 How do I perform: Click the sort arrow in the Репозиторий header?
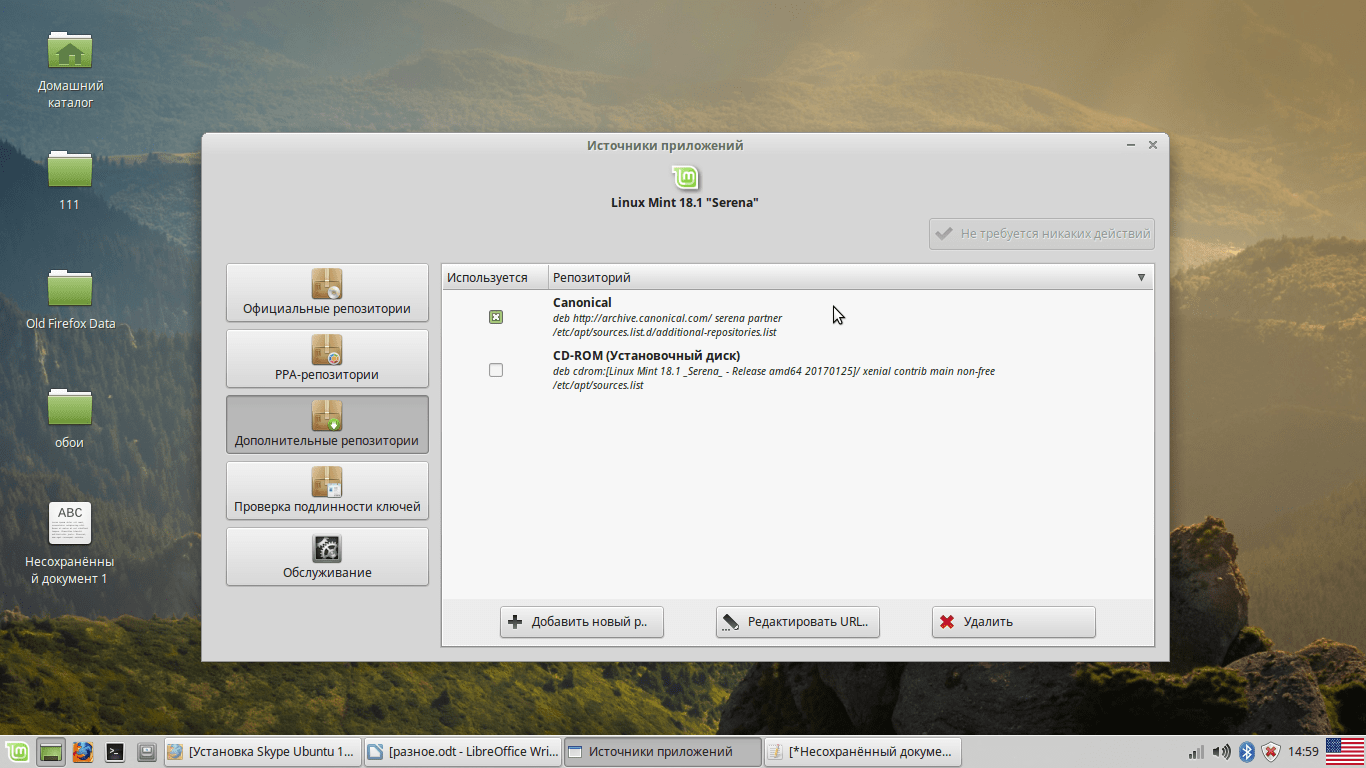tap(1141, 277)
